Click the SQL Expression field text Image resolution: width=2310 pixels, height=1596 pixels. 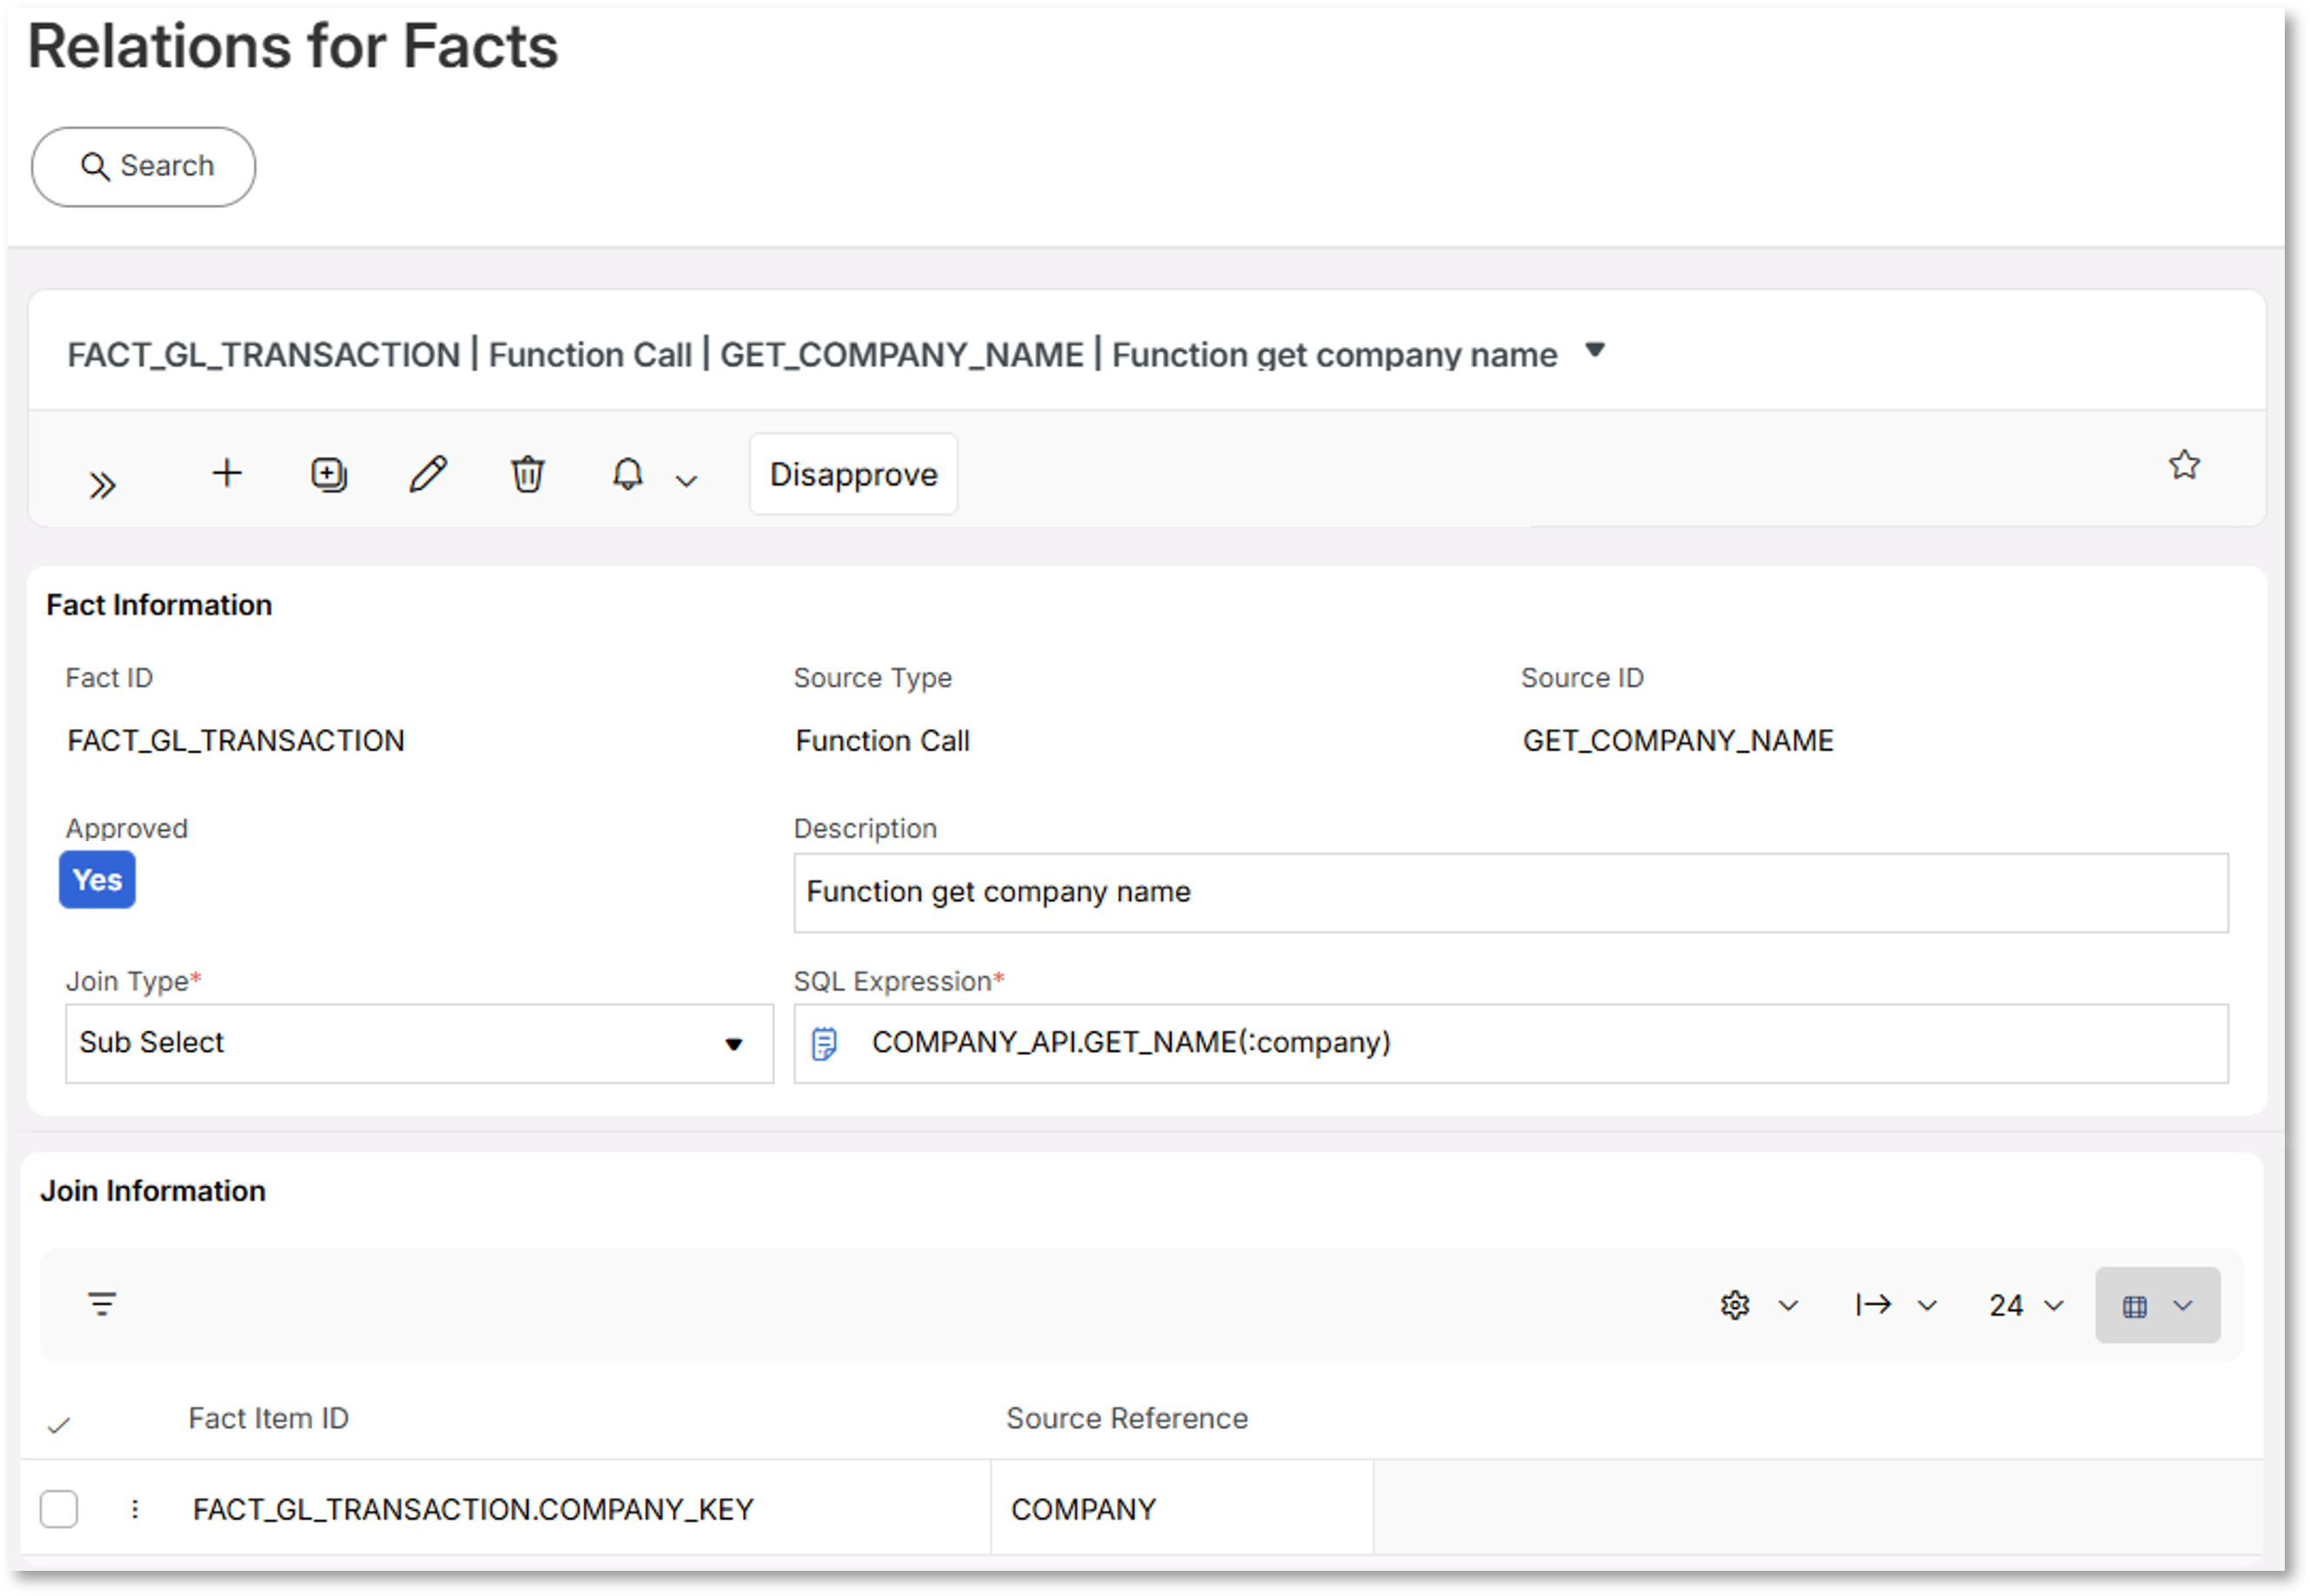pos(1131,1043)
